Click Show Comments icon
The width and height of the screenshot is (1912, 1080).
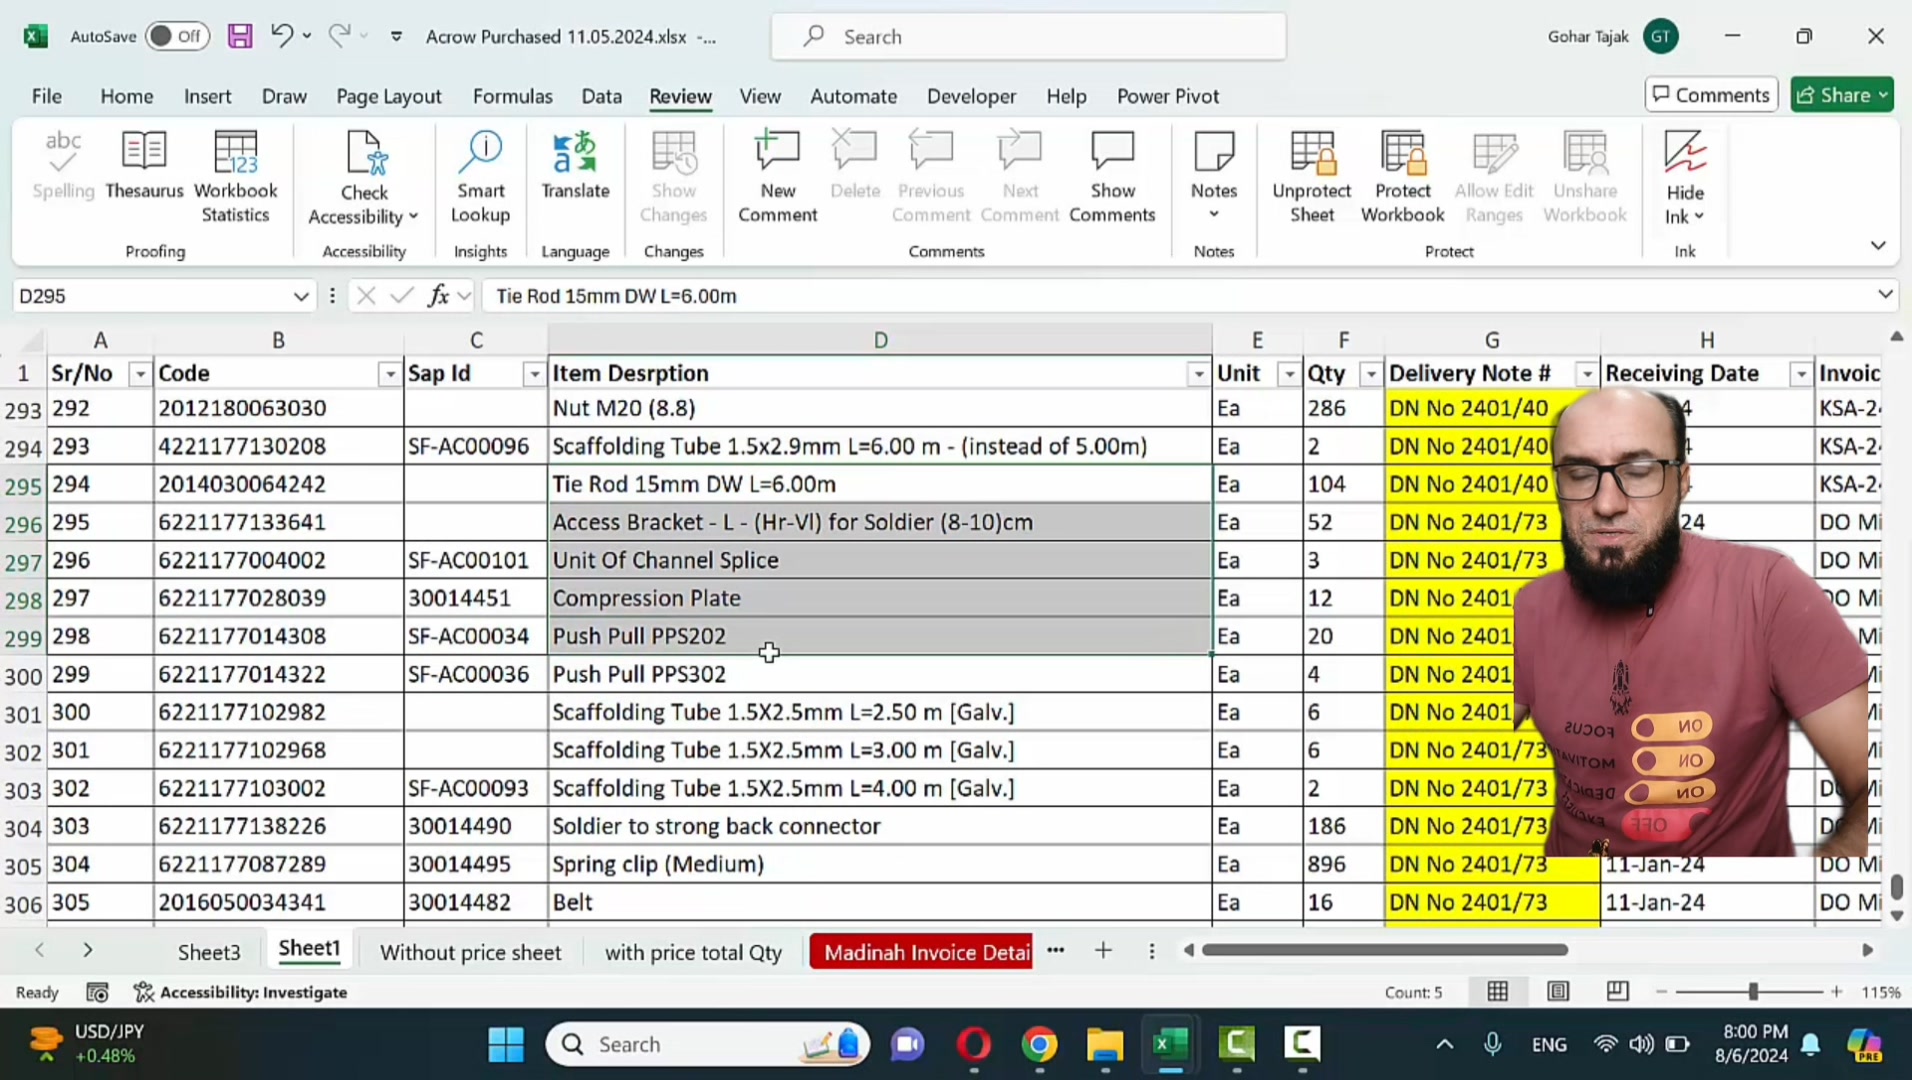pos(1112,177)
